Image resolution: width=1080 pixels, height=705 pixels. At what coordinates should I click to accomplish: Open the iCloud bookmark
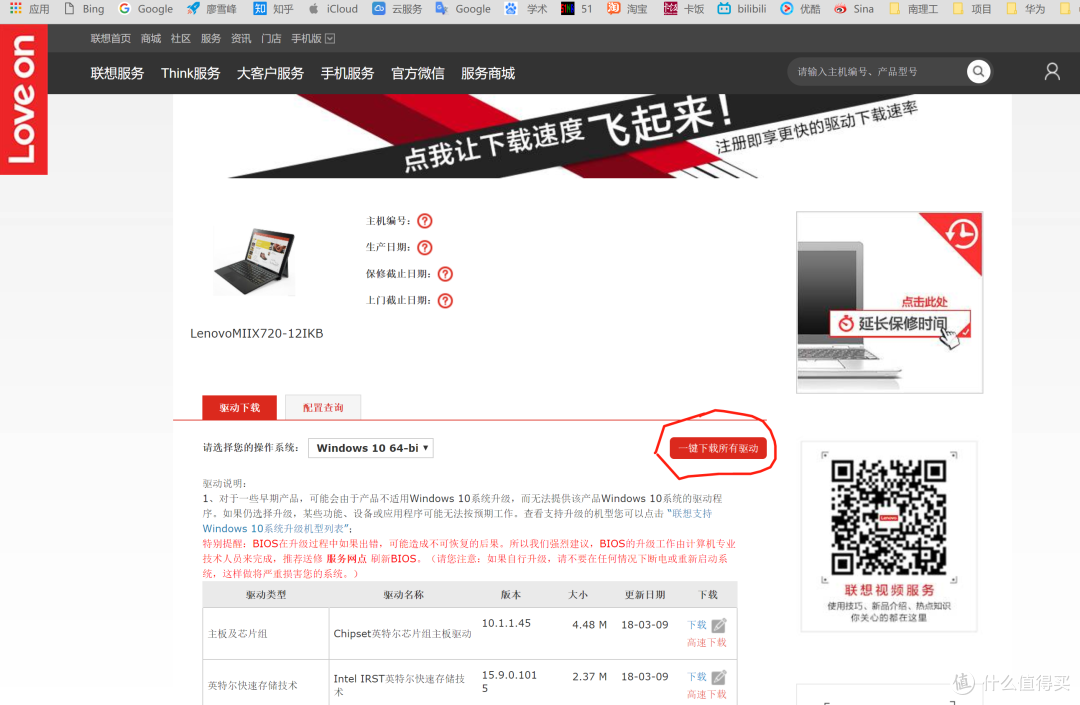point(333,9)
